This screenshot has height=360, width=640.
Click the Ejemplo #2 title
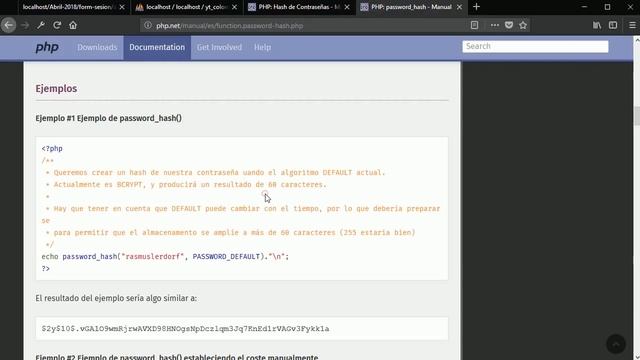177,357
